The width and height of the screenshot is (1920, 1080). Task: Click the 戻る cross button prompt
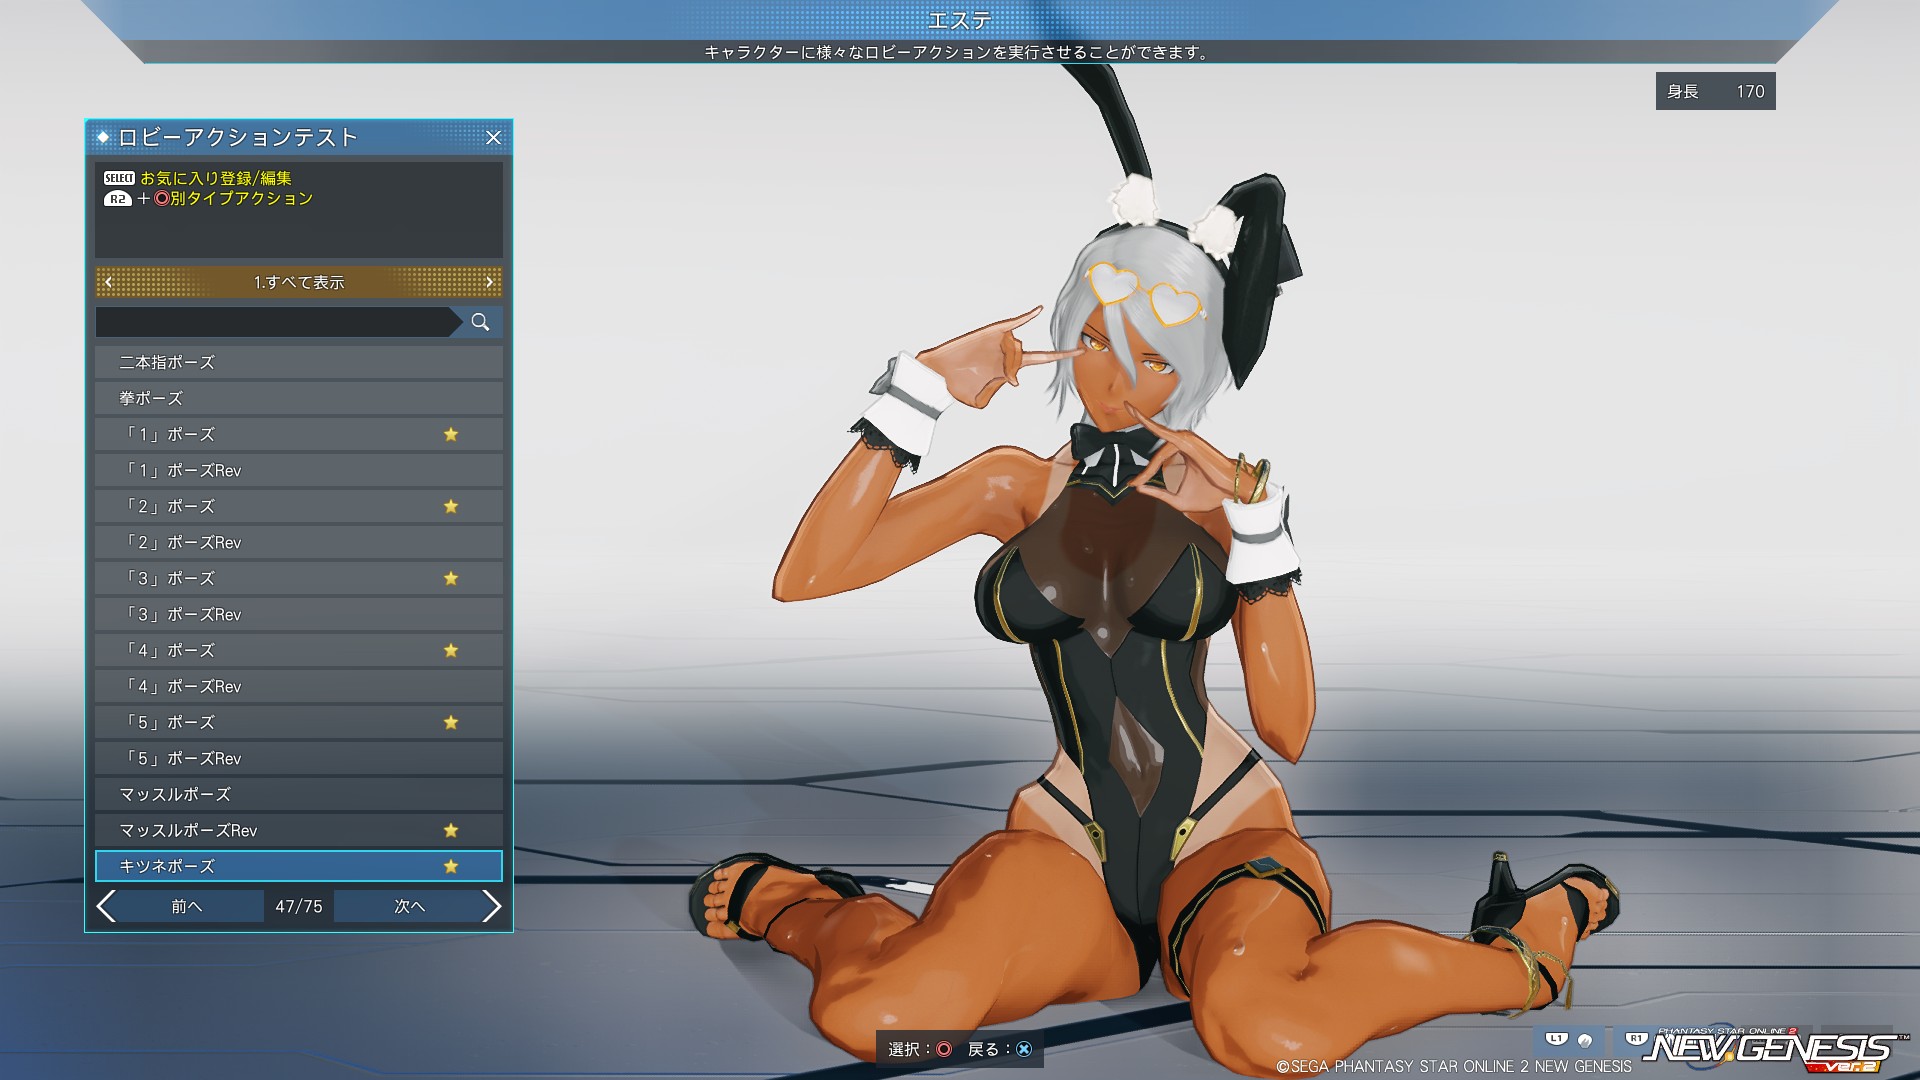coord(1024,1049)
